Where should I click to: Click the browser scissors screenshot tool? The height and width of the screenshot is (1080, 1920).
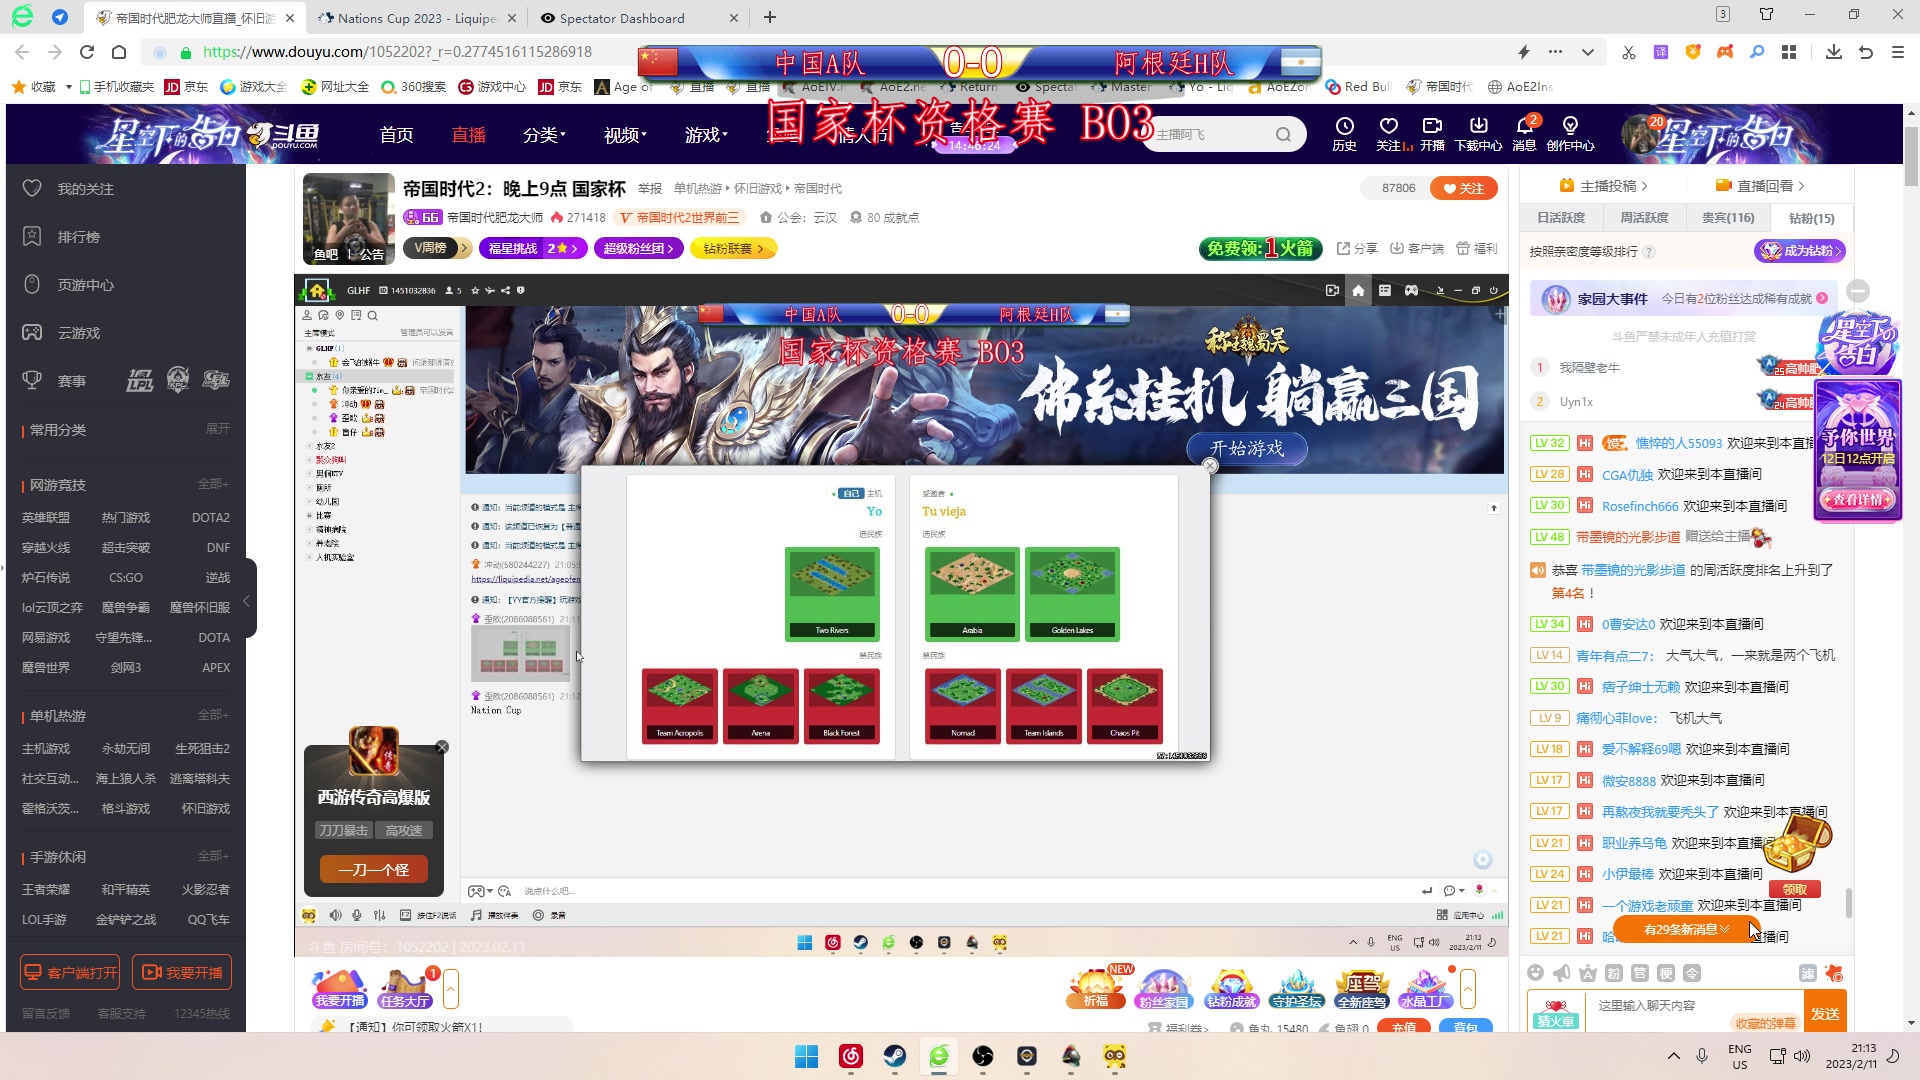pos(1629,52)
